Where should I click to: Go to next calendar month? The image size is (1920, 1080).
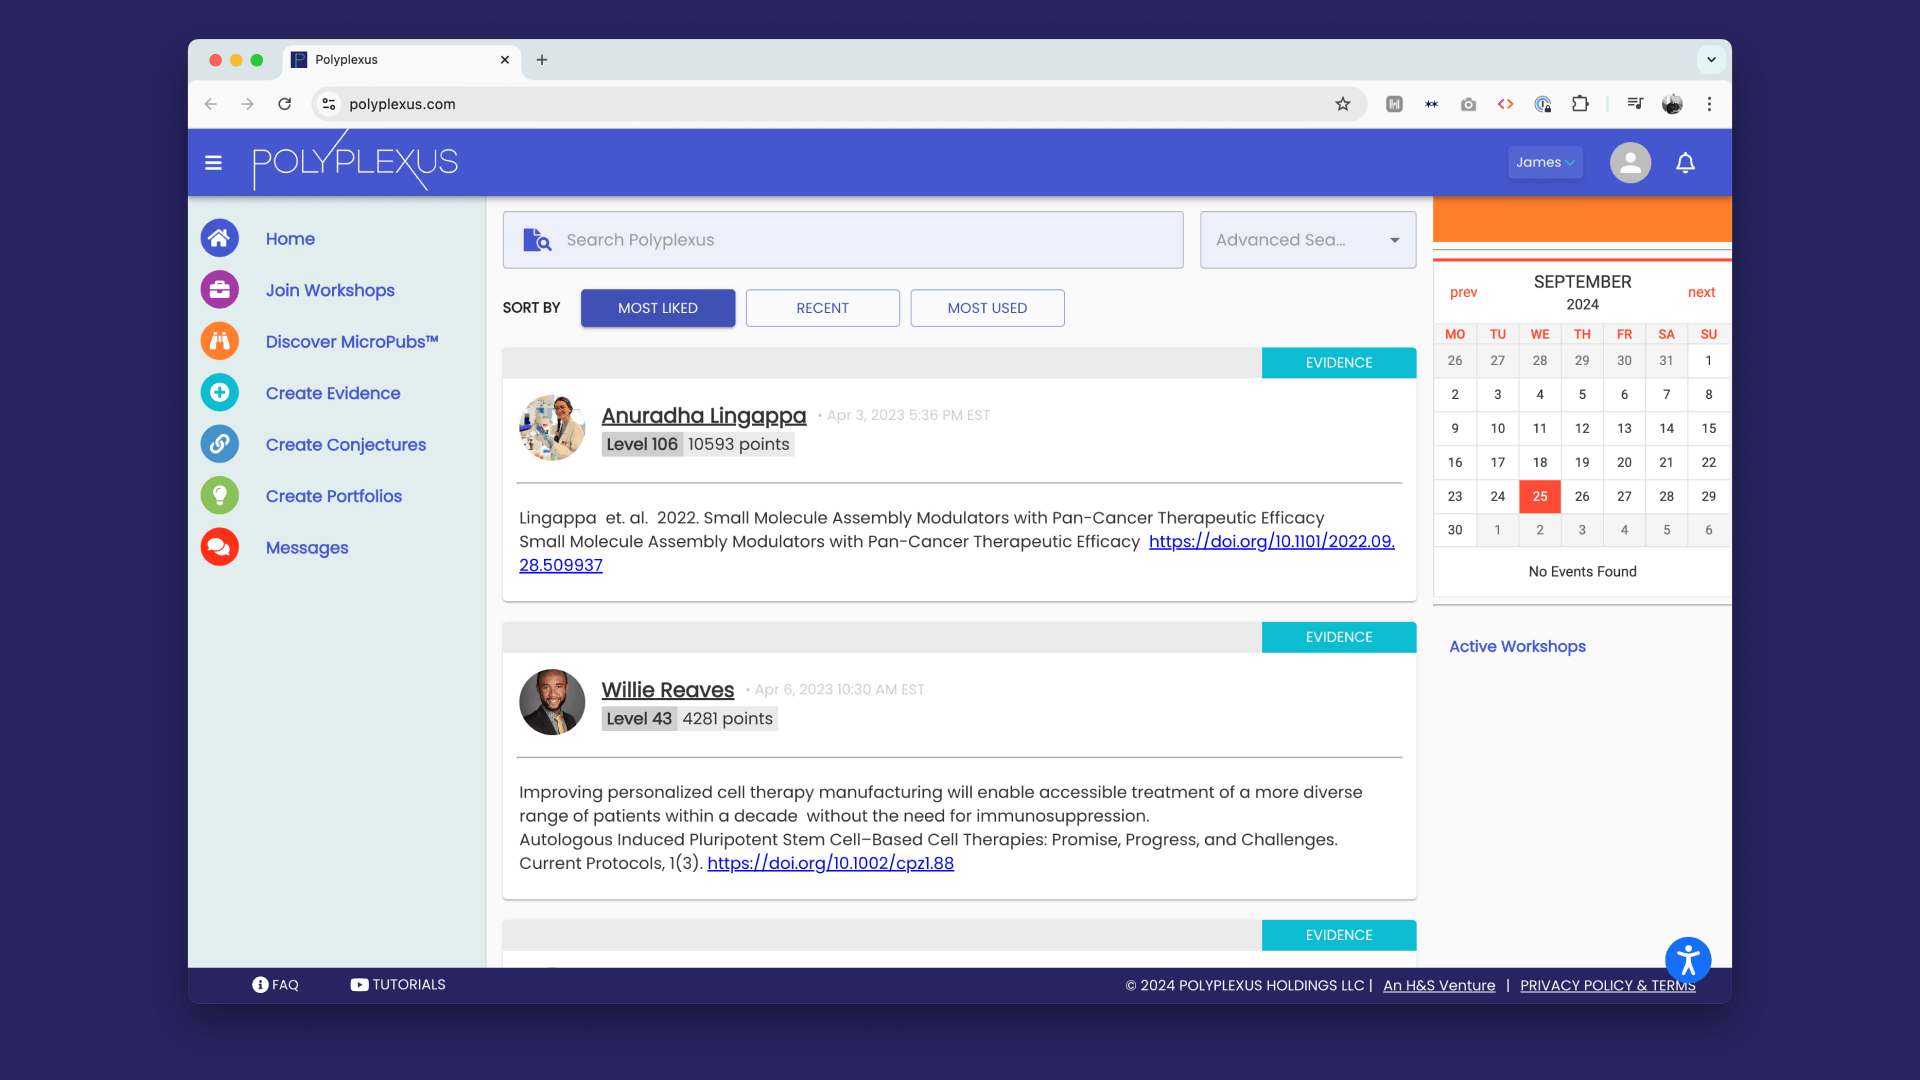1701,293
